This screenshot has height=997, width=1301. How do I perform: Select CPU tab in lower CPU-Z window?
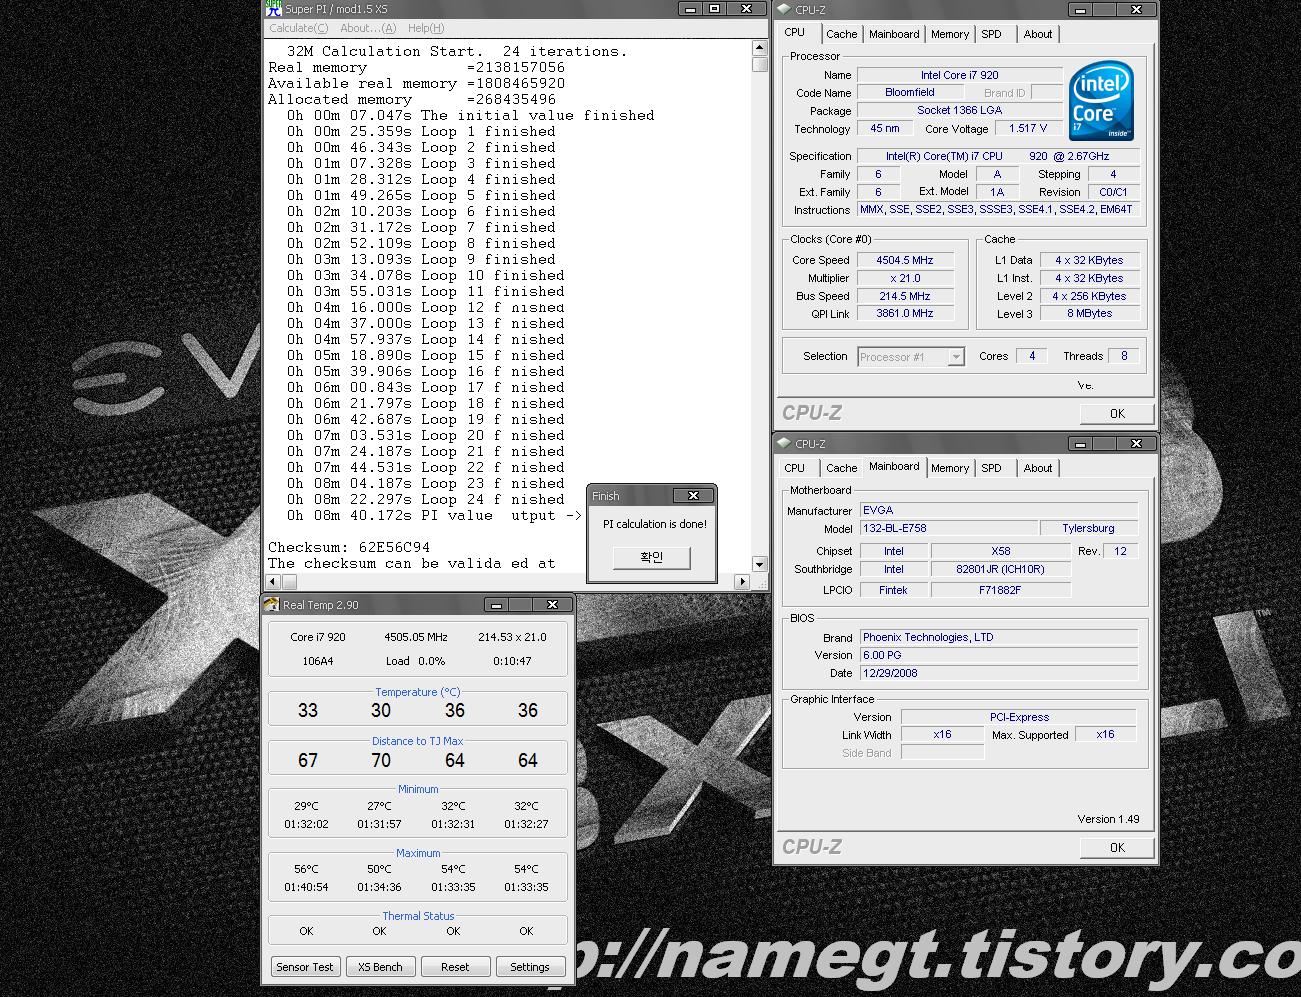(x=795, y=468)
